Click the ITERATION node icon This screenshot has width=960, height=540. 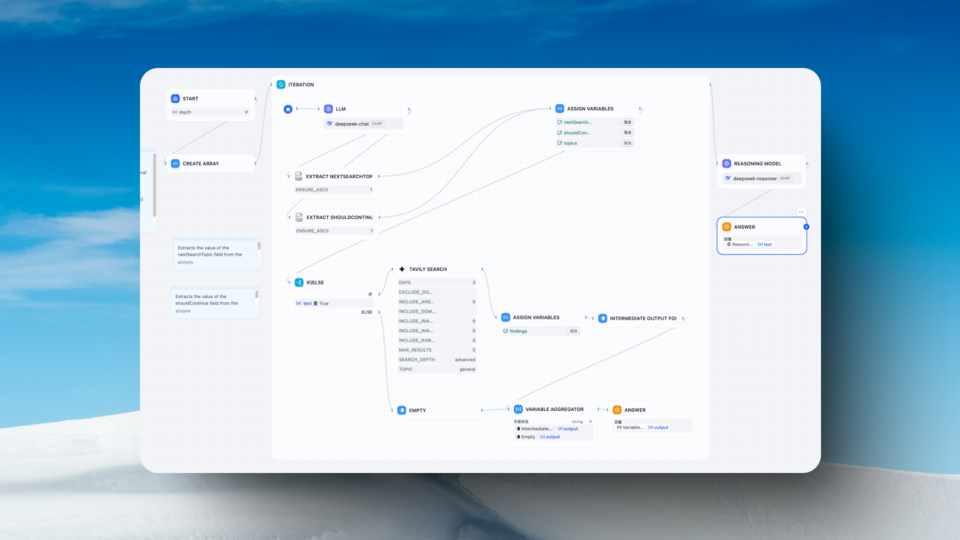pos(281,85)
